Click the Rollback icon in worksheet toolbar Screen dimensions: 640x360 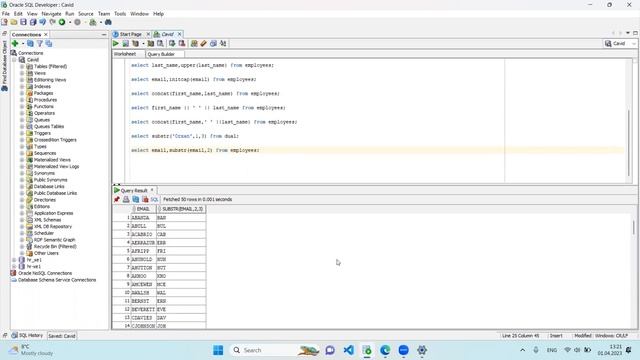tap(182, 43)
